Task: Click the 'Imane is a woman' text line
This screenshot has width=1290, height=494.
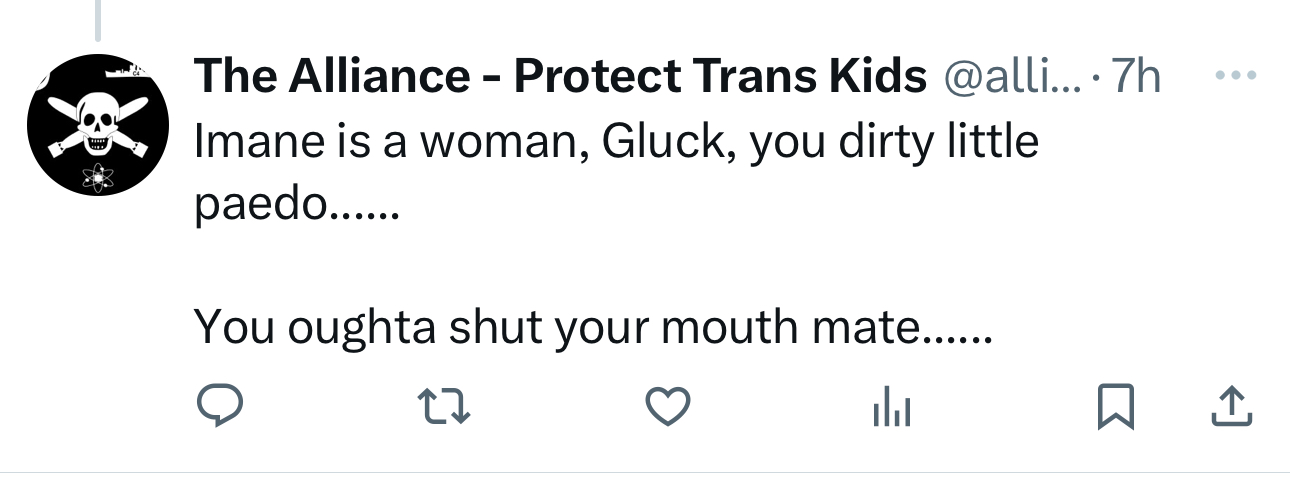Action: pyautogui.click(x=615, y=141)
